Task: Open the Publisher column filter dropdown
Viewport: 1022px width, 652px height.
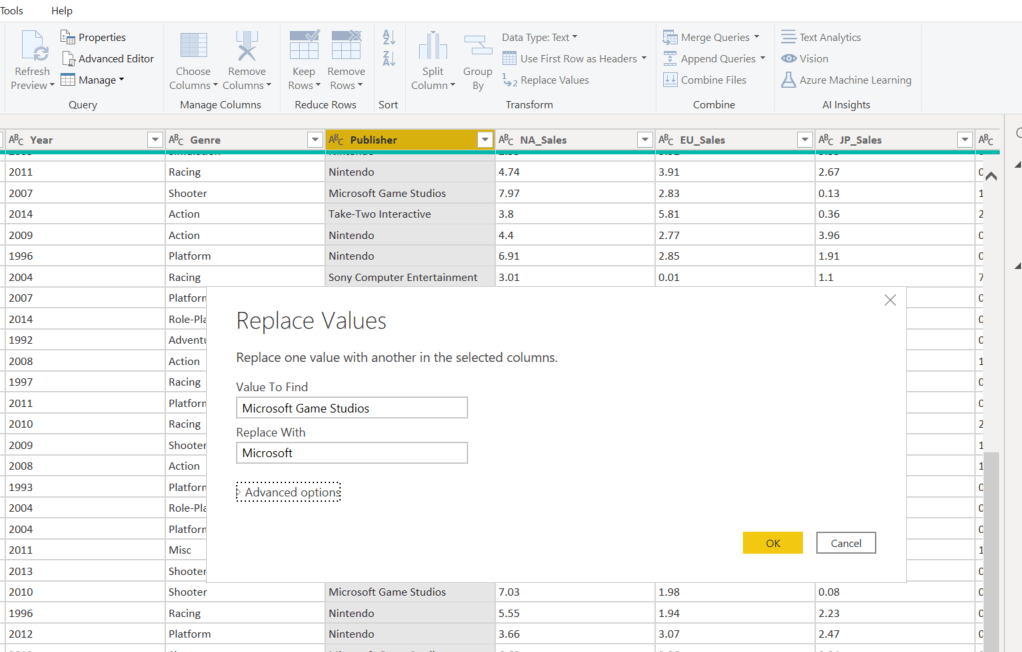Action: pos(485,140)
